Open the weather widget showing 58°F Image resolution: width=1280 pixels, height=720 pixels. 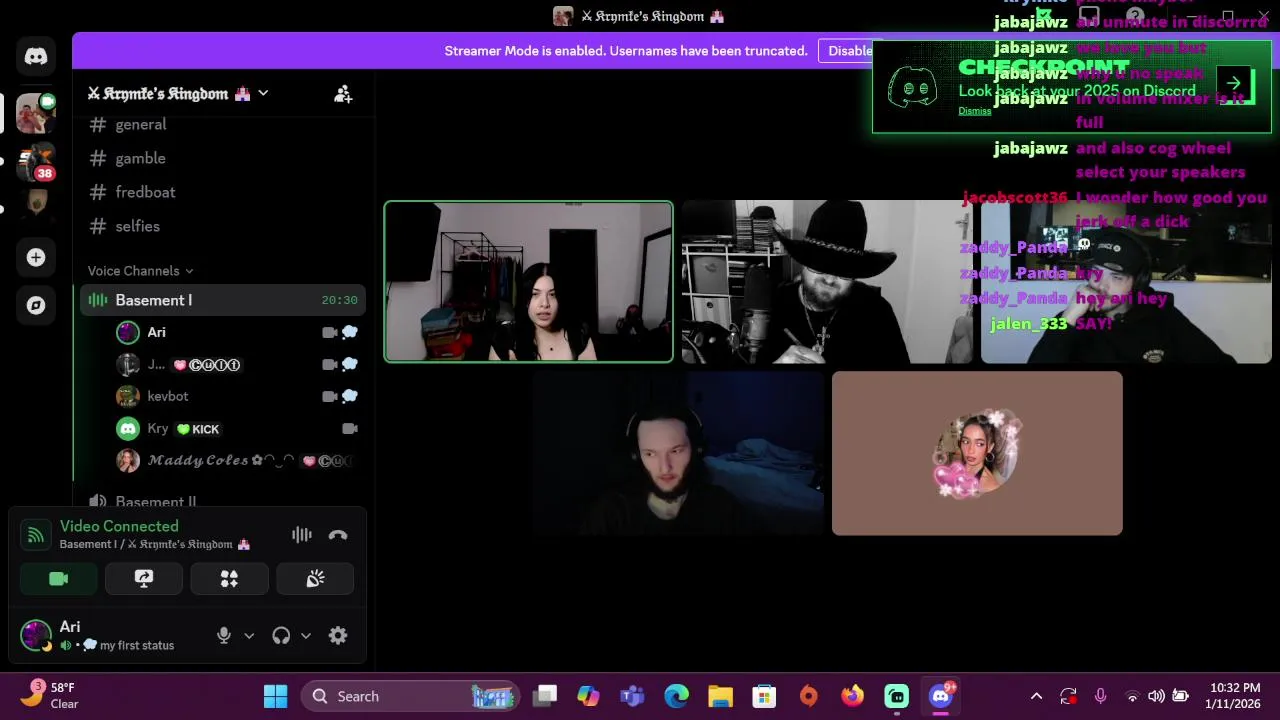tap(50, 695)
